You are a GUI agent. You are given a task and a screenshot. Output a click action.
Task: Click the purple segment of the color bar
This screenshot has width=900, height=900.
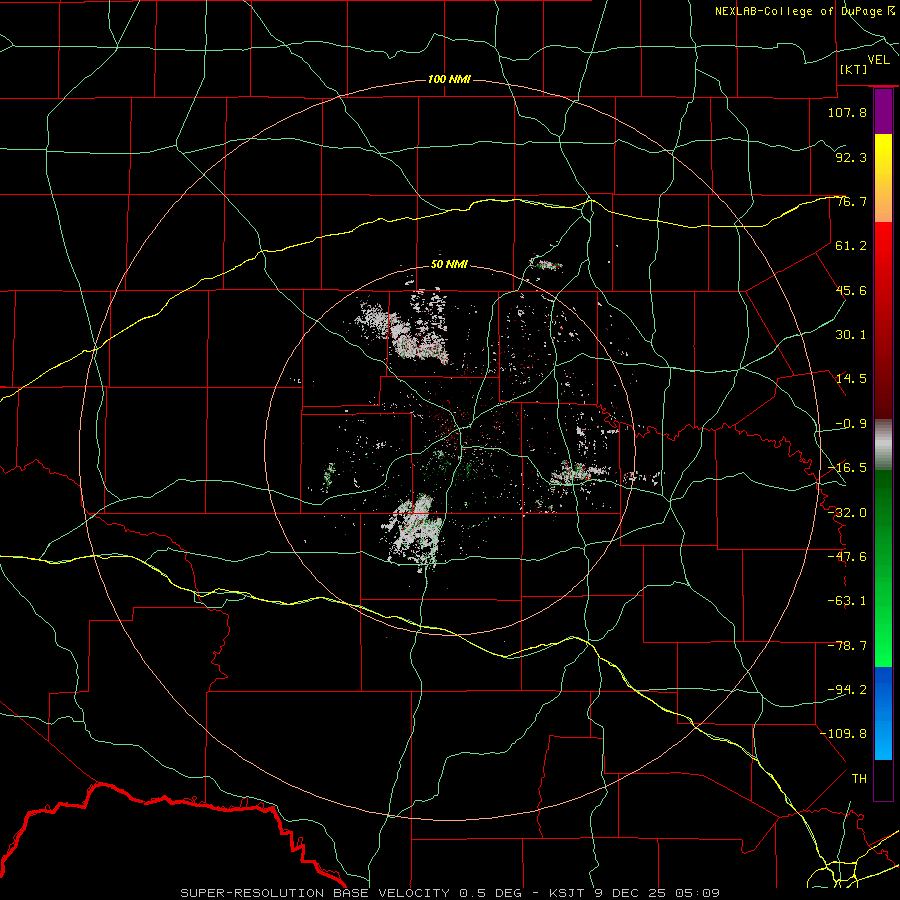click(883, 112)
